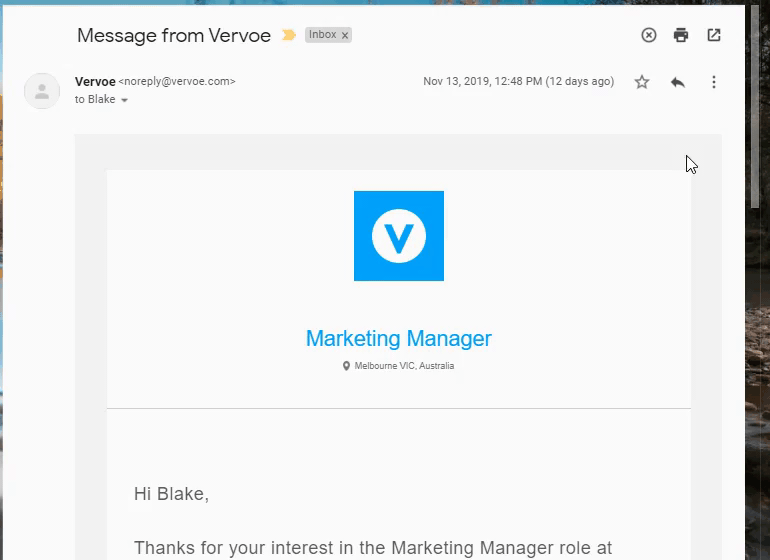
Task: Click the reply arrow icon
Action: tap(678, 82)
